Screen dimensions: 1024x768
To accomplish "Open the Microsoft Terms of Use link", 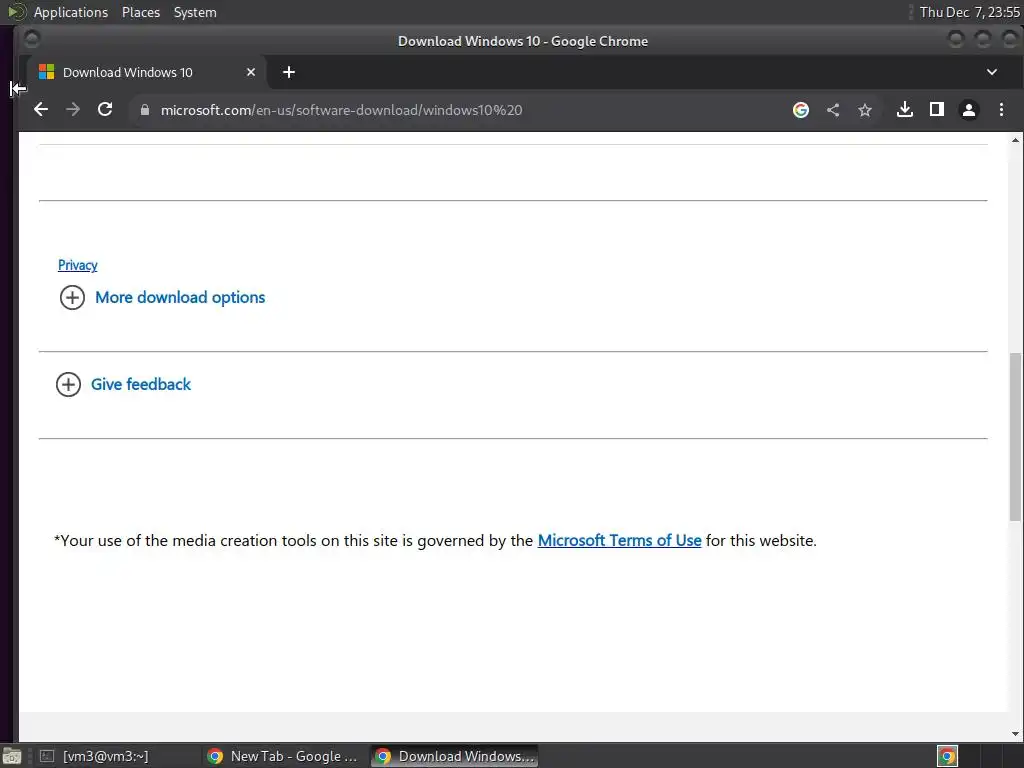I will [x=619, y=540].
